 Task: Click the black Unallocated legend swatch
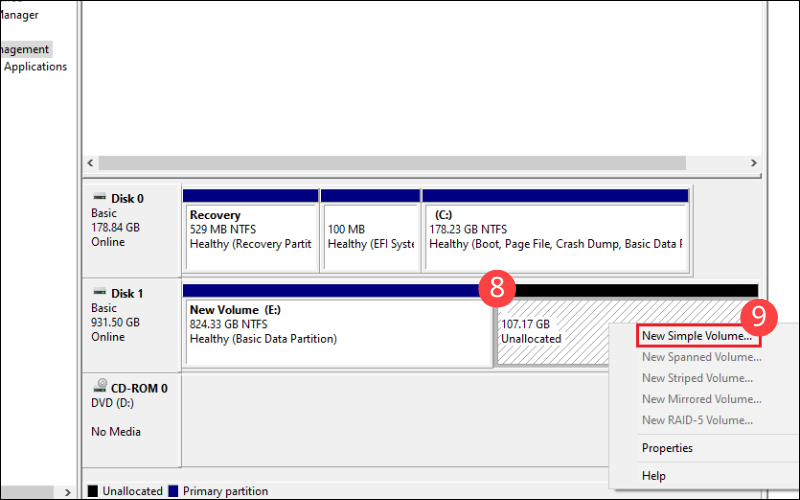(92, 491)
